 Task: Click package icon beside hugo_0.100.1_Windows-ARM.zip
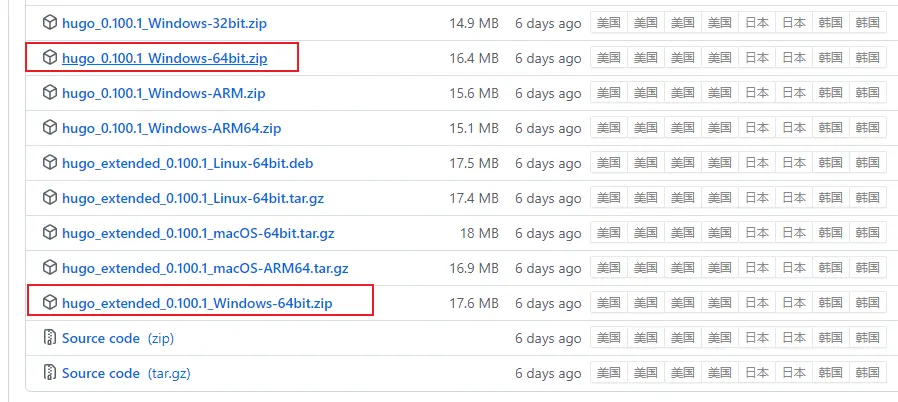[50, 93]
